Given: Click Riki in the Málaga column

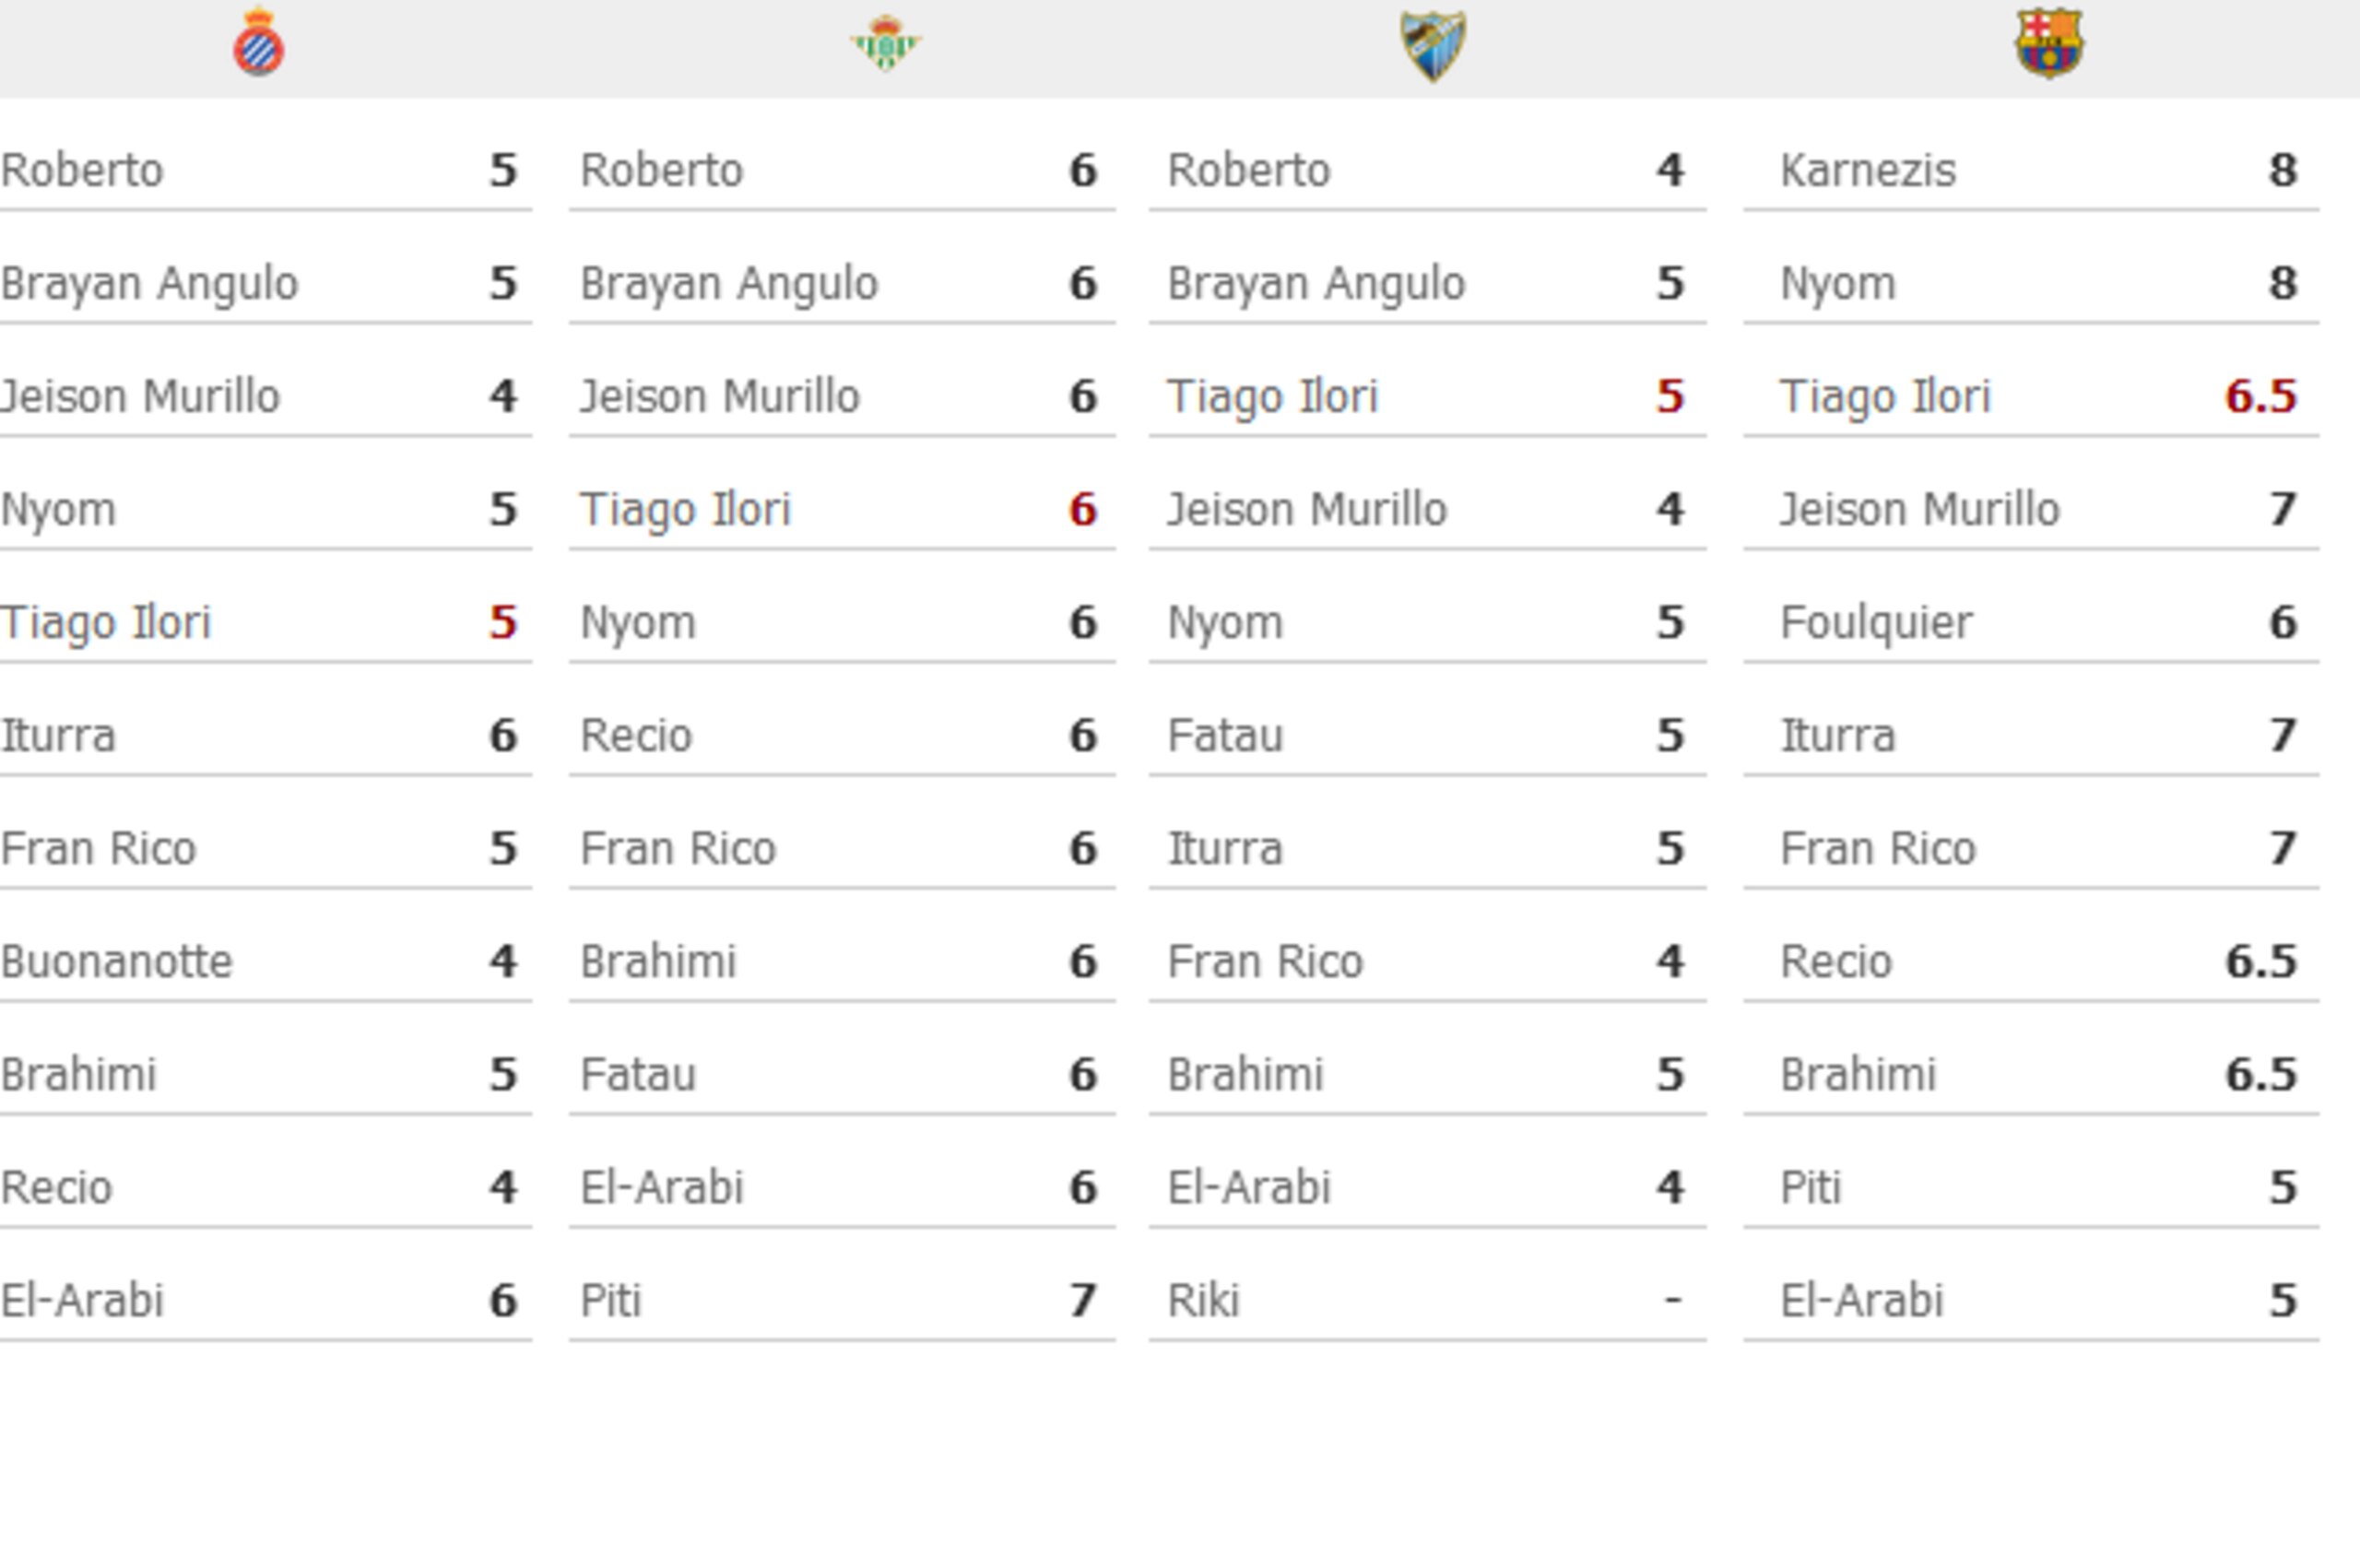Looking at the screenshot, I should click(x=1203, y=1301).
